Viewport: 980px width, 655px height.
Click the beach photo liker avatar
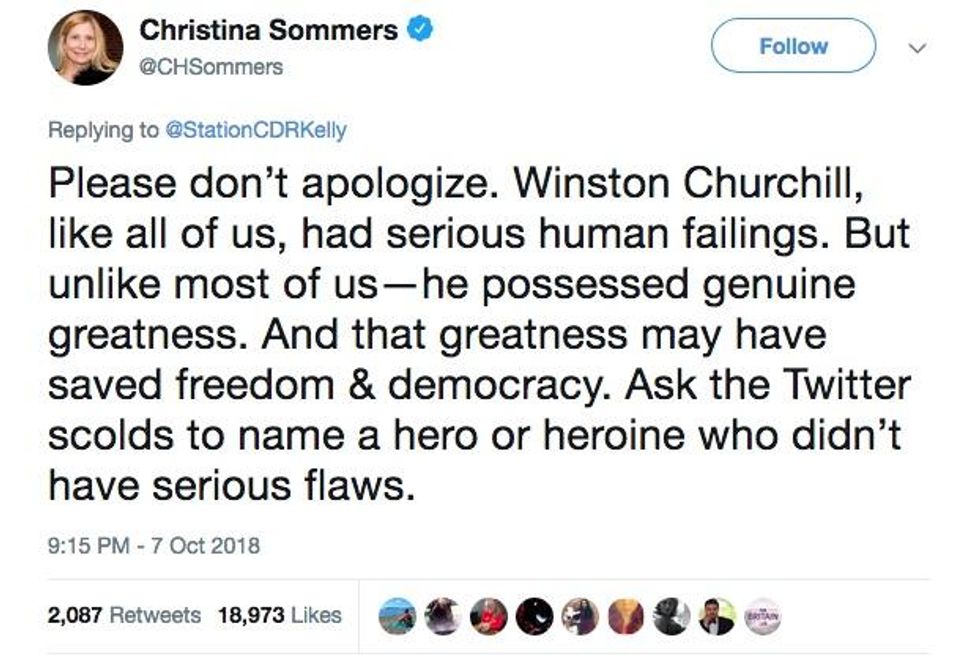click(397, 617)
